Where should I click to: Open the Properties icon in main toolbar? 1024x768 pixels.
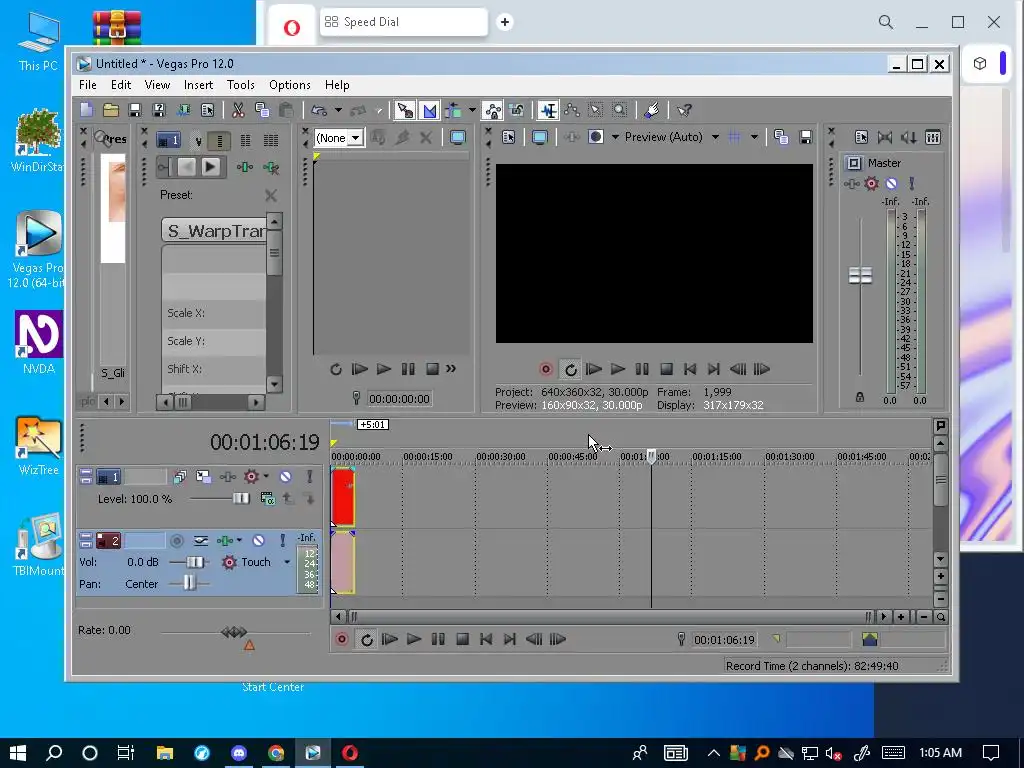208,110
